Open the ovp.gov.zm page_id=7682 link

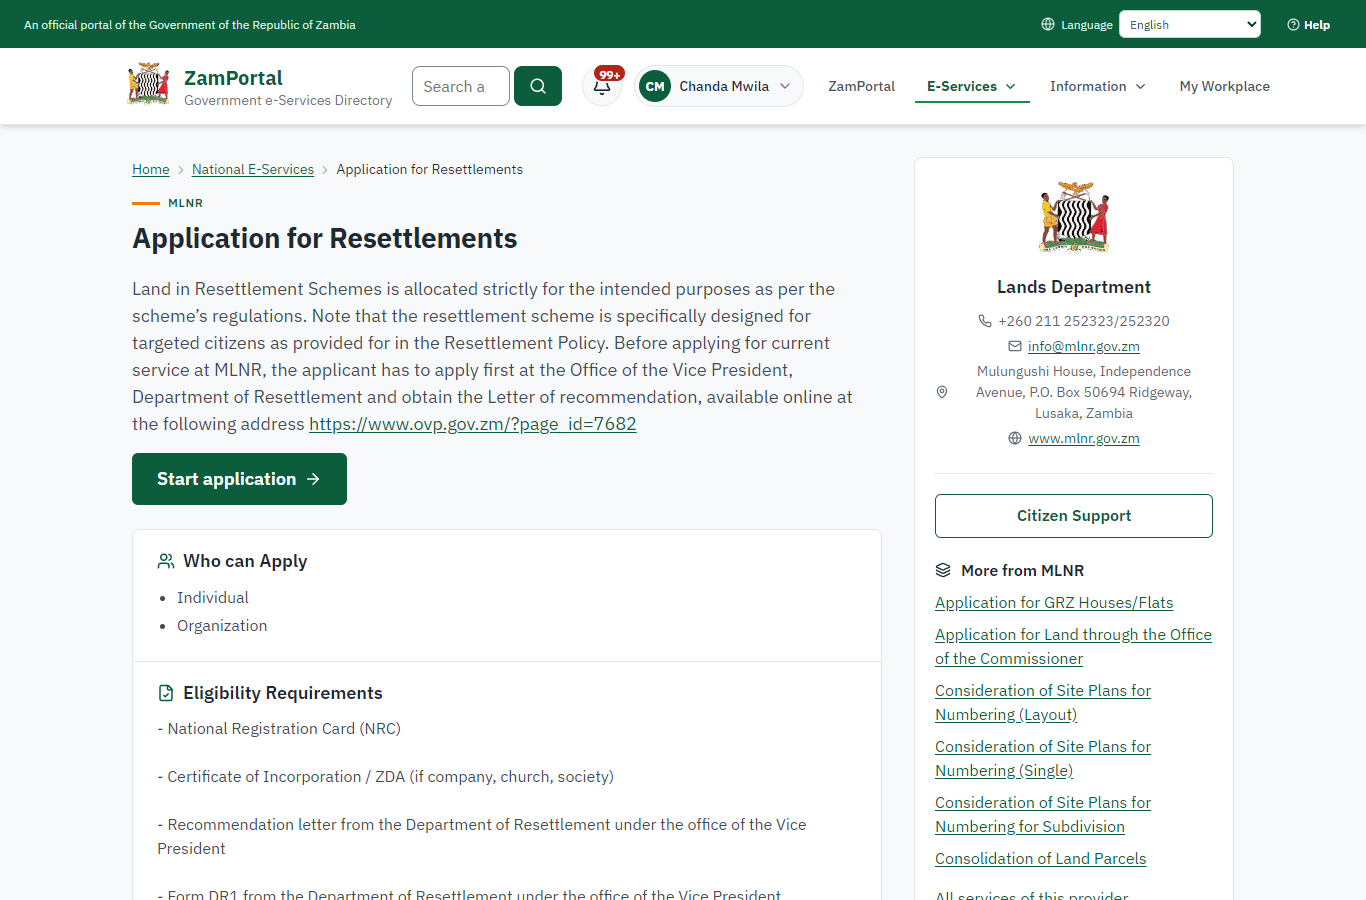473,424
